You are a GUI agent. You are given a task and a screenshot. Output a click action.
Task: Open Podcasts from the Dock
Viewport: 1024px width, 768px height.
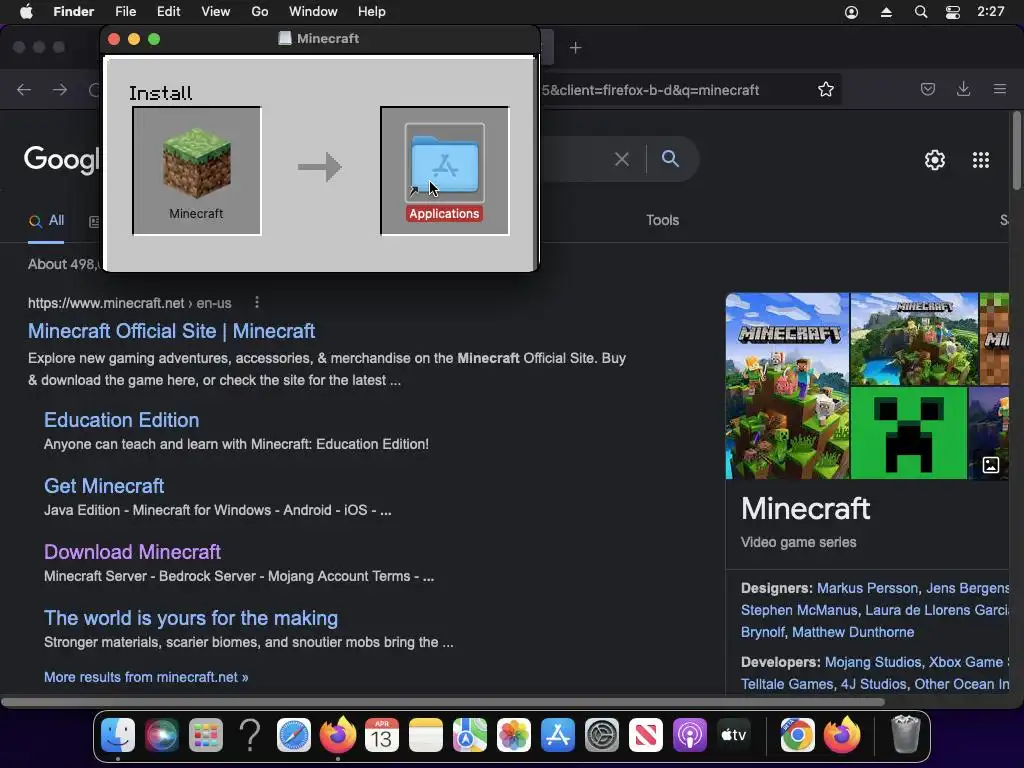690,736
